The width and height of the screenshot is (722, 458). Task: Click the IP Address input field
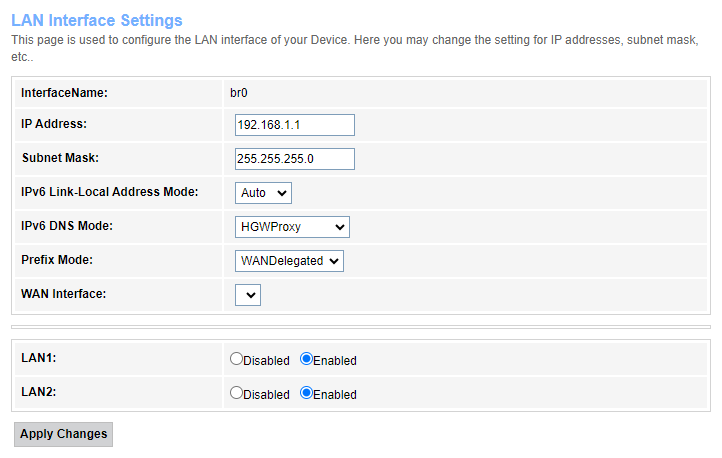[x=295, y=125]
